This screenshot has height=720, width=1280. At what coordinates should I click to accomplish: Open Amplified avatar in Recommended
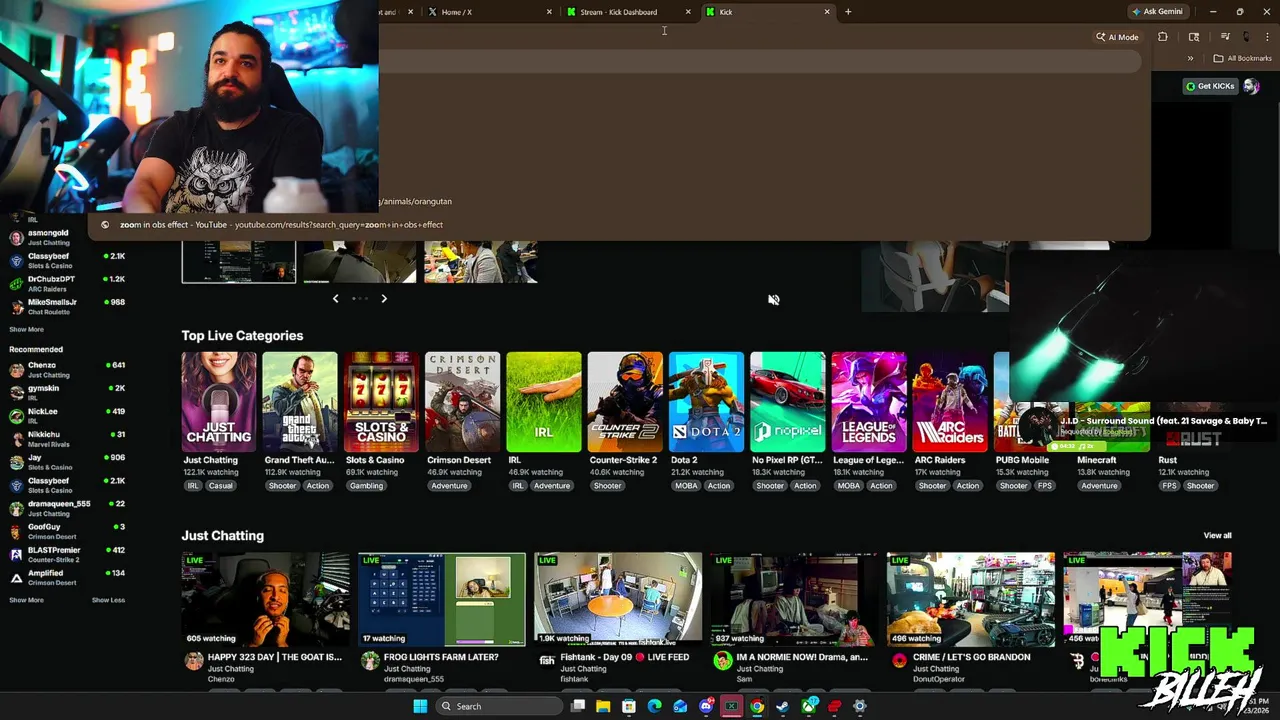[x=16, y=578]
